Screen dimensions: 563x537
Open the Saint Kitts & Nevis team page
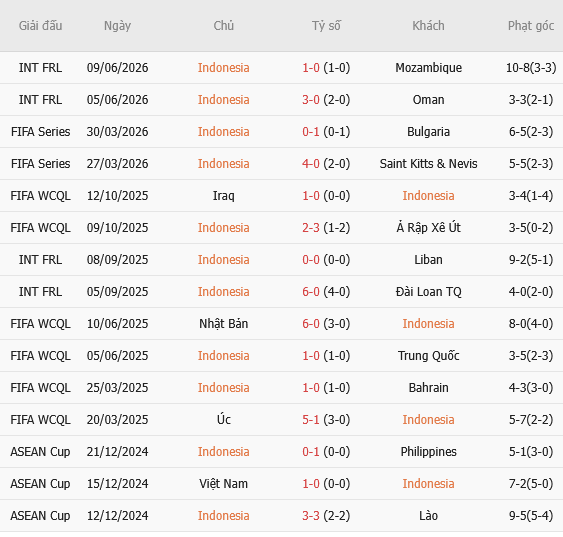click(428, 164)
